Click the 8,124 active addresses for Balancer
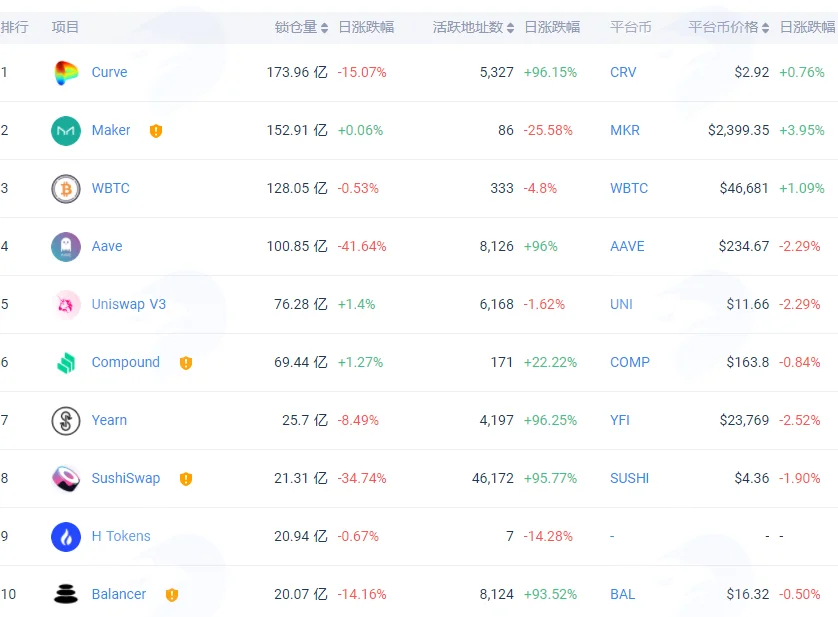838x617 pixels. 496,594
